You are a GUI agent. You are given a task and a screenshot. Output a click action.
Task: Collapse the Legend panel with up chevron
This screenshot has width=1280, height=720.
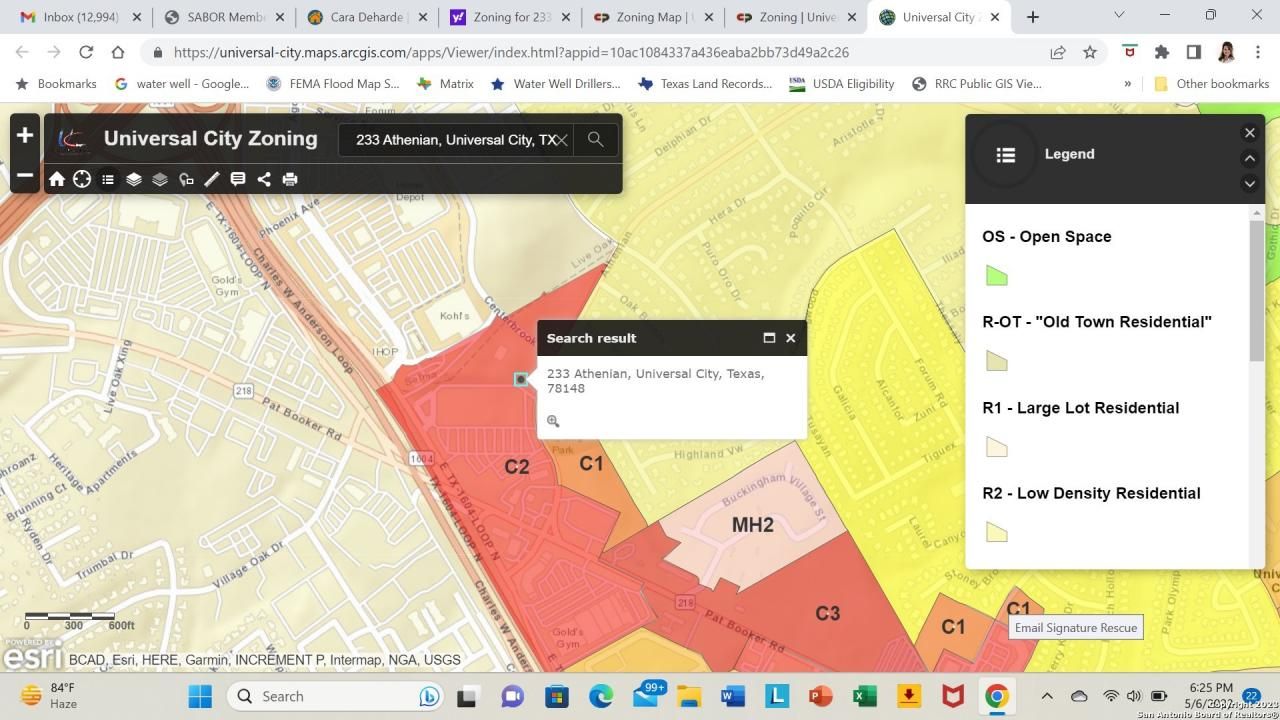1249,158
